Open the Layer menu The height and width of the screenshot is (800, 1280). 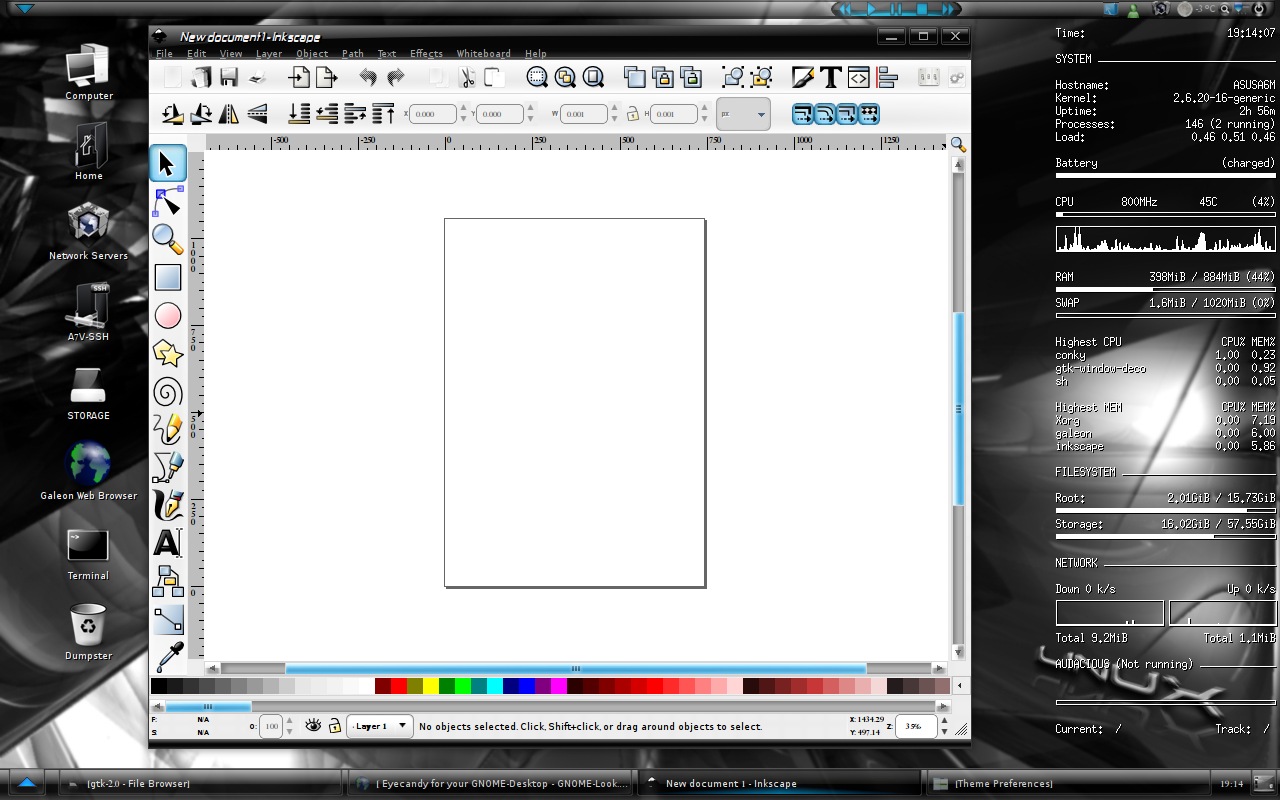(x=269, y=54)
